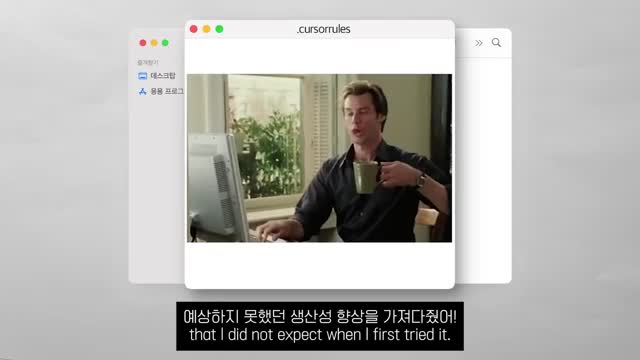Expand the toolbar overflow chevrons in Finder
Viewport: 640px width, 360px height.
click(x=479, y=43)
